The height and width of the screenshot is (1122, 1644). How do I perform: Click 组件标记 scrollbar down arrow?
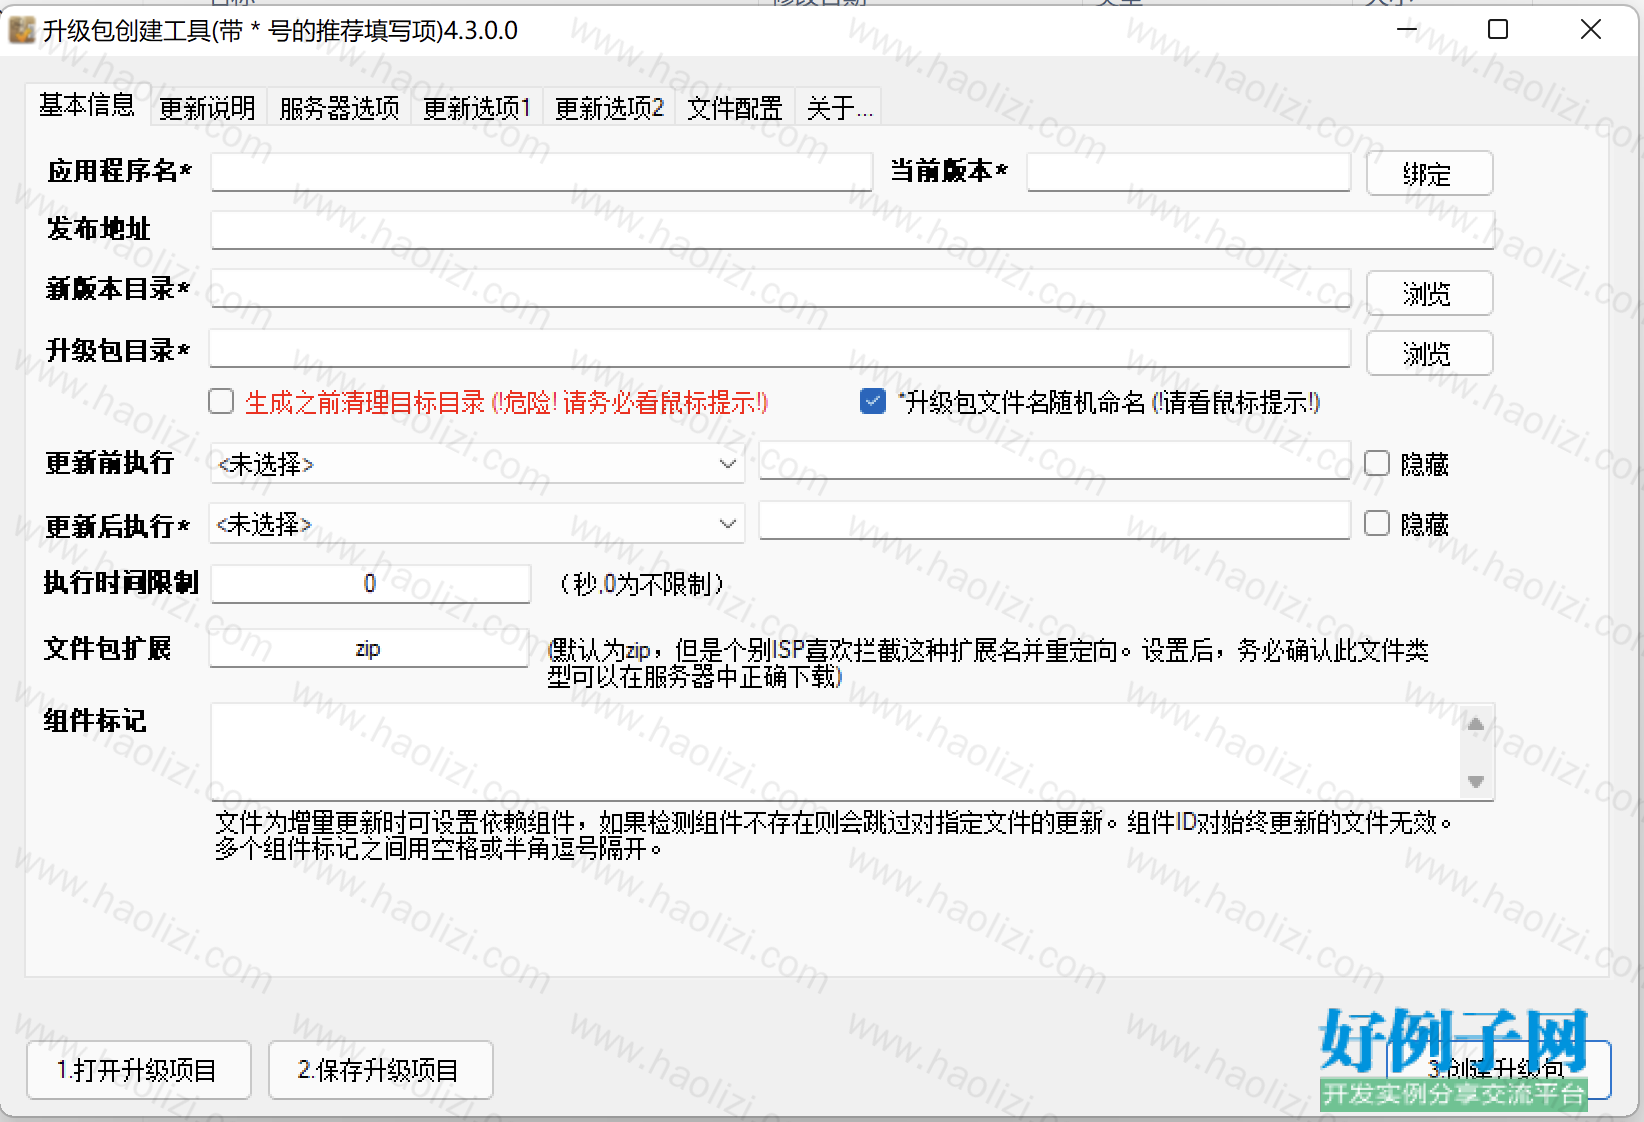coord(1476,781)
